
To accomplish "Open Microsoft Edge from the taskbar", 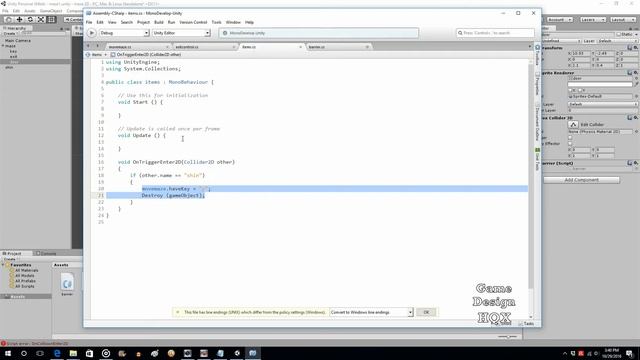I will coord(57,353).
